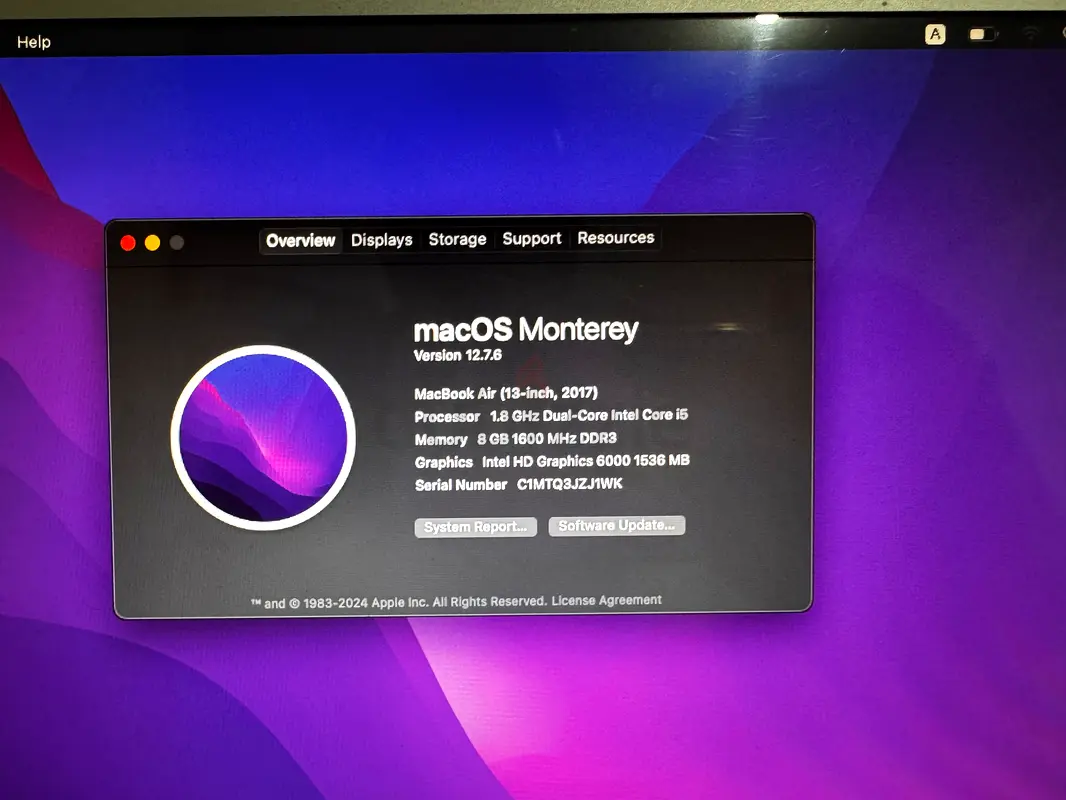Click the 1.8 GHz Dual-Core Intel Core i5 value

point(589,415)
